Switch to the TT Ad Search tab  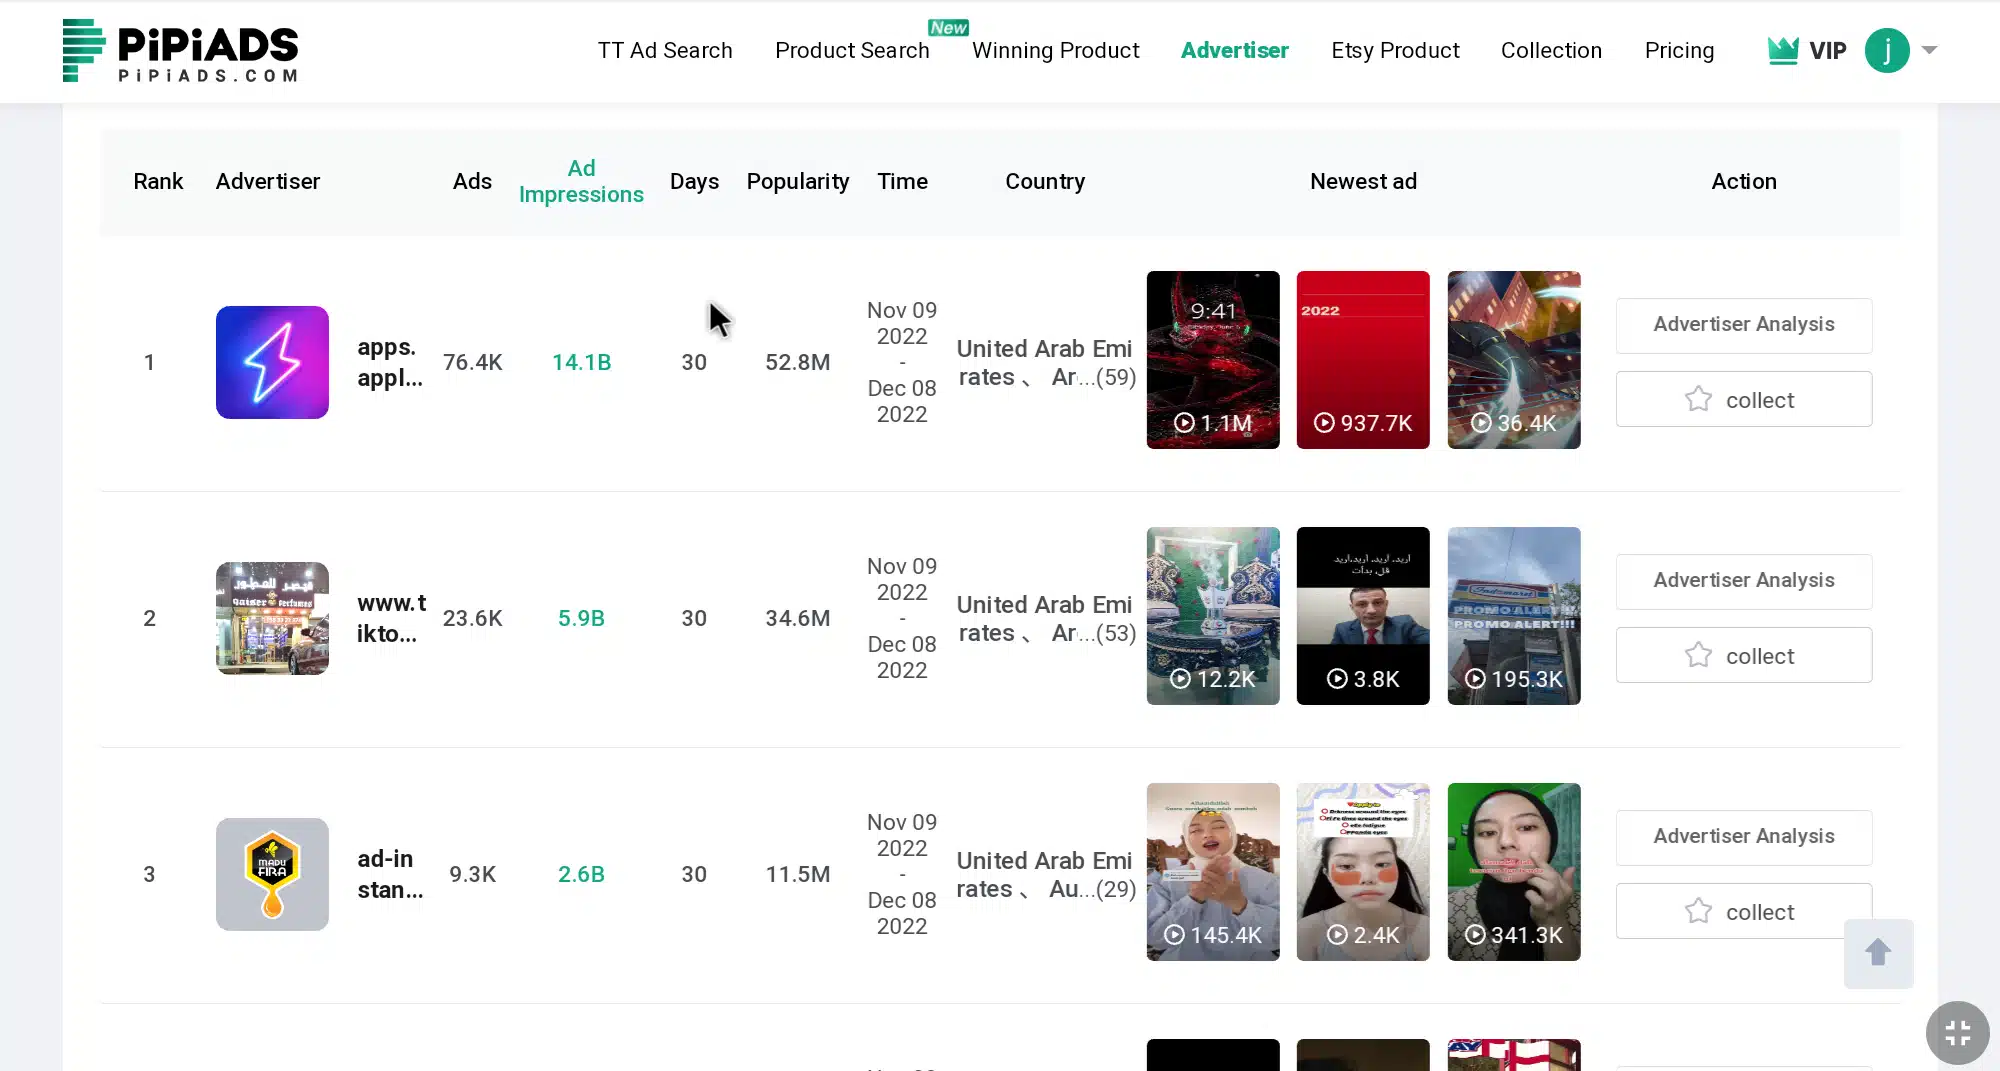665,50
